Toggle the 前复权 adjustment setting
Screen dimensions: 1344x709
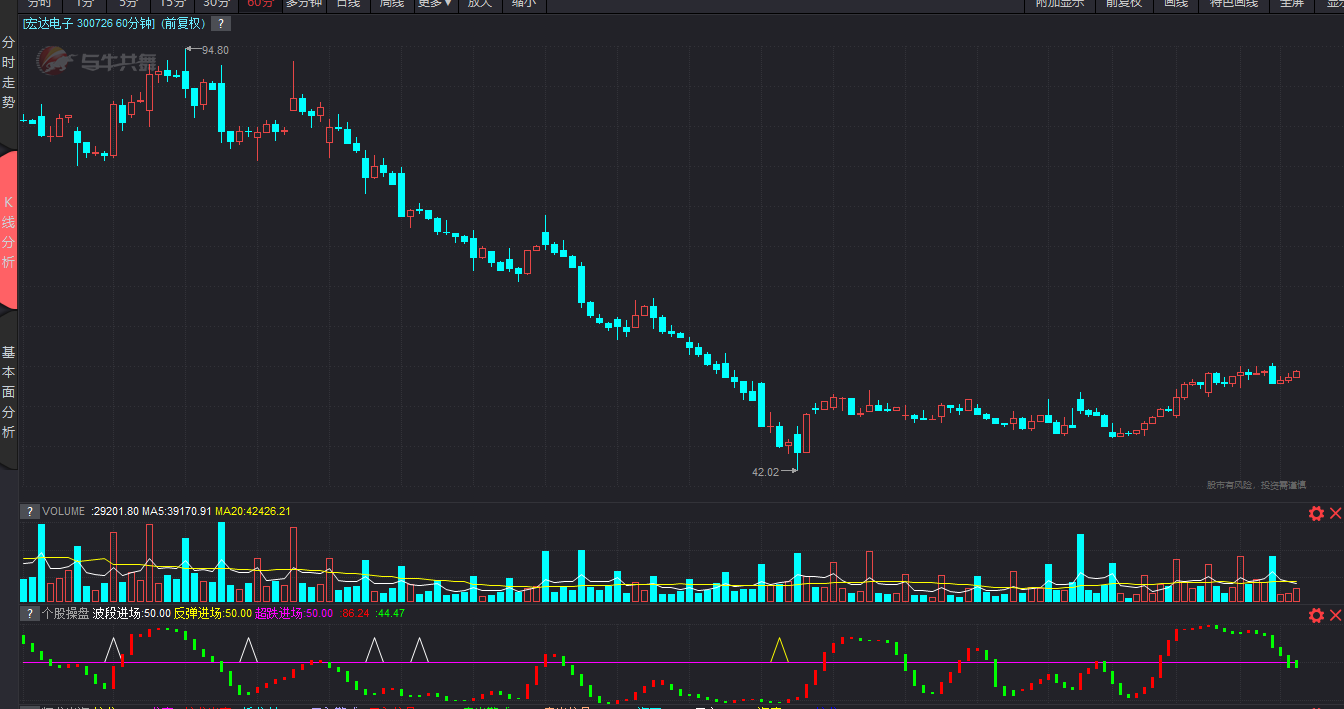click(1123, 4)
